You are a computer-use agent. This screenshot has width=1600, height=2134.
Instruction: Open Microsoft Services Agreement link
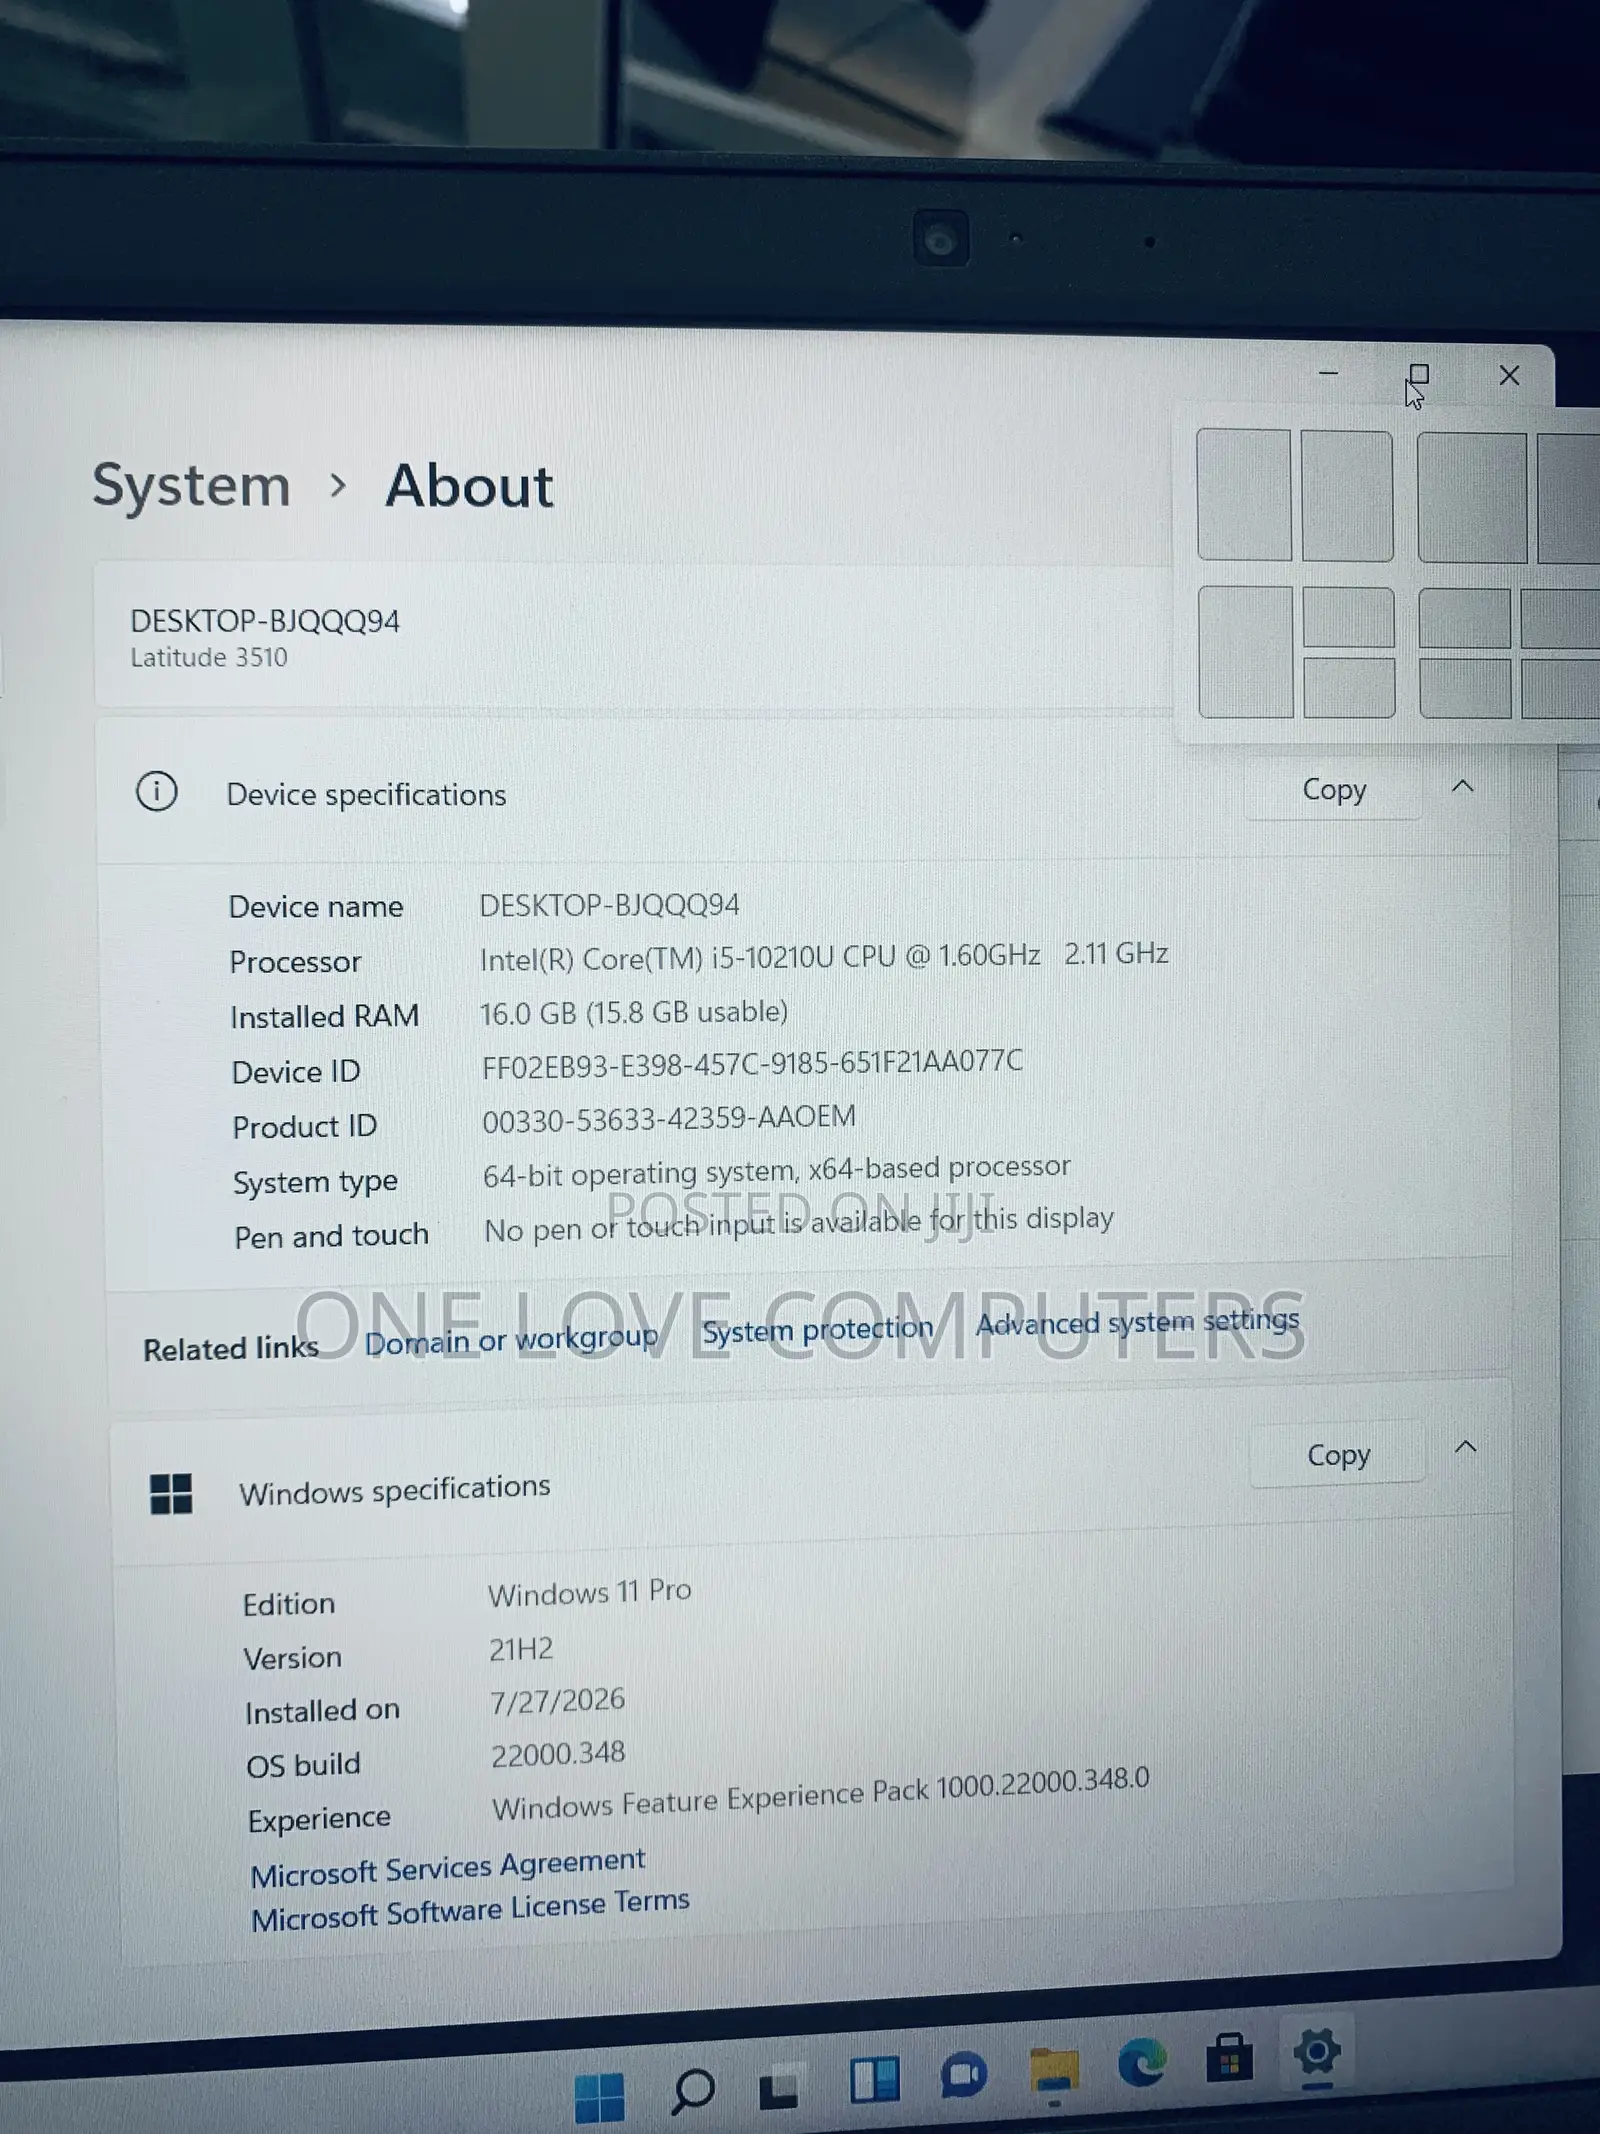(448, 1866)
